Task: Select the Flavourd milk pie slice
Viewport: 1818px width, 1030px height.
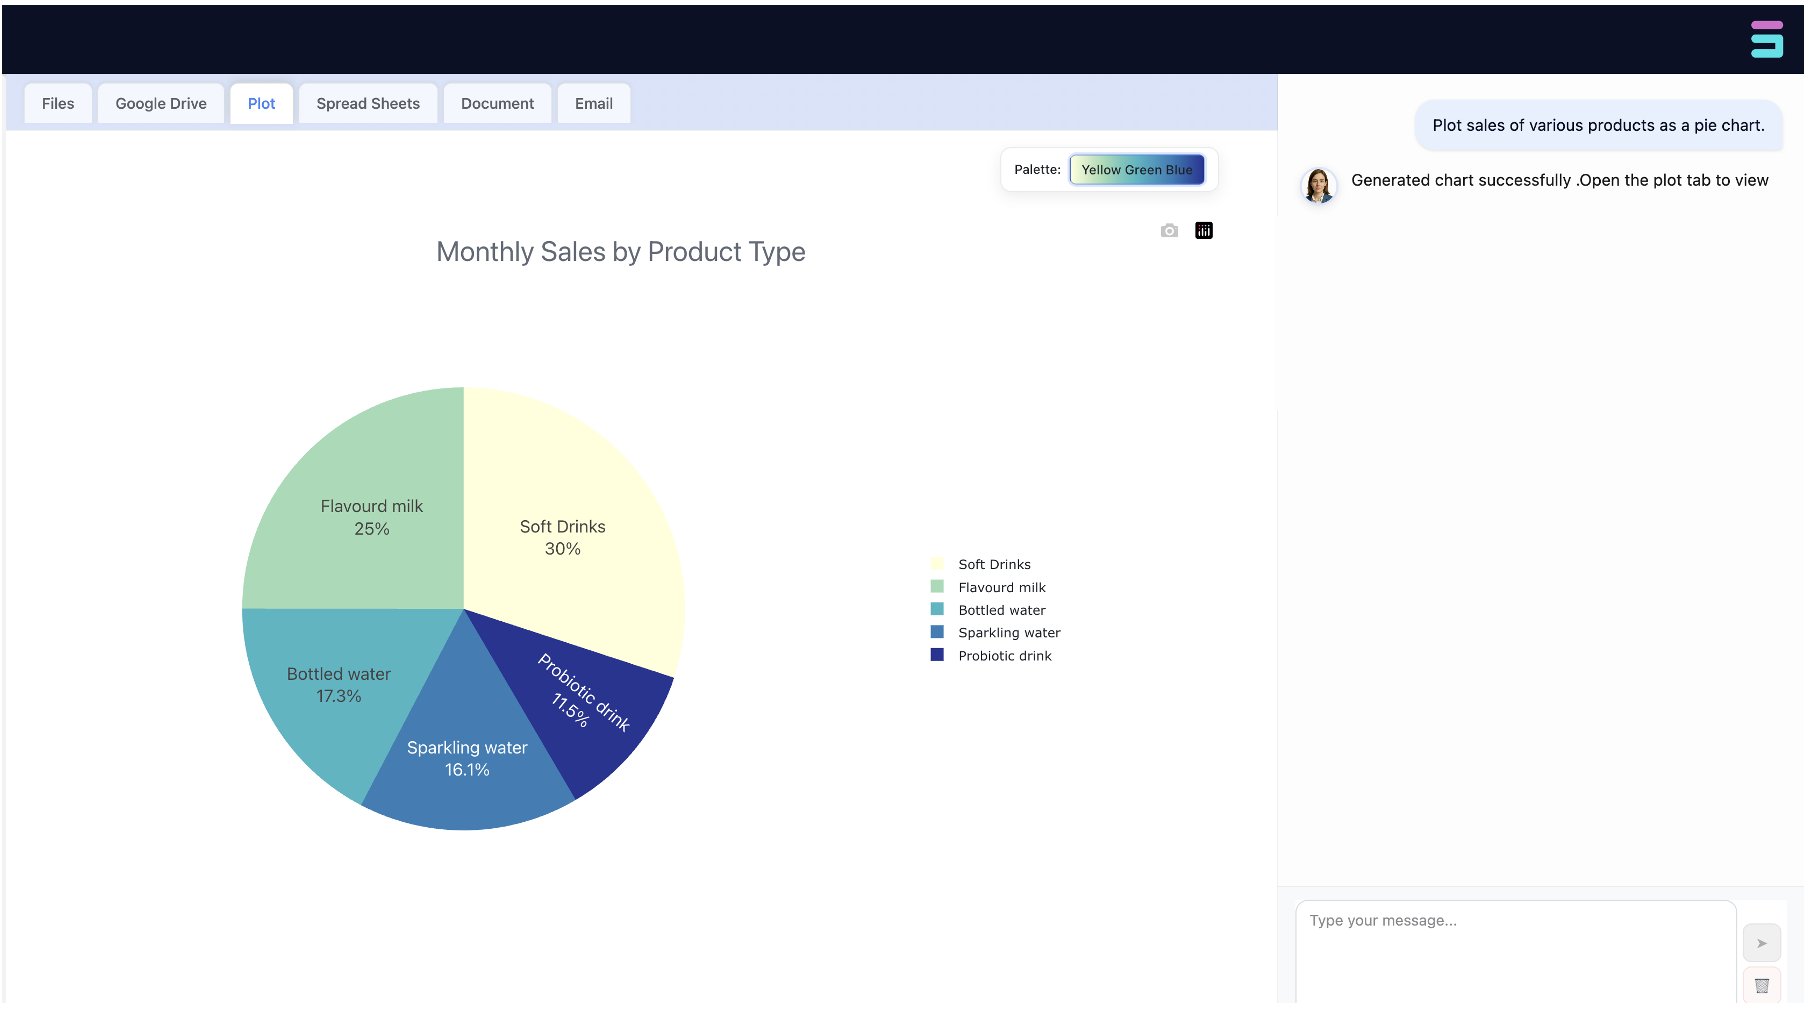Action: click(x=370, y=517)
